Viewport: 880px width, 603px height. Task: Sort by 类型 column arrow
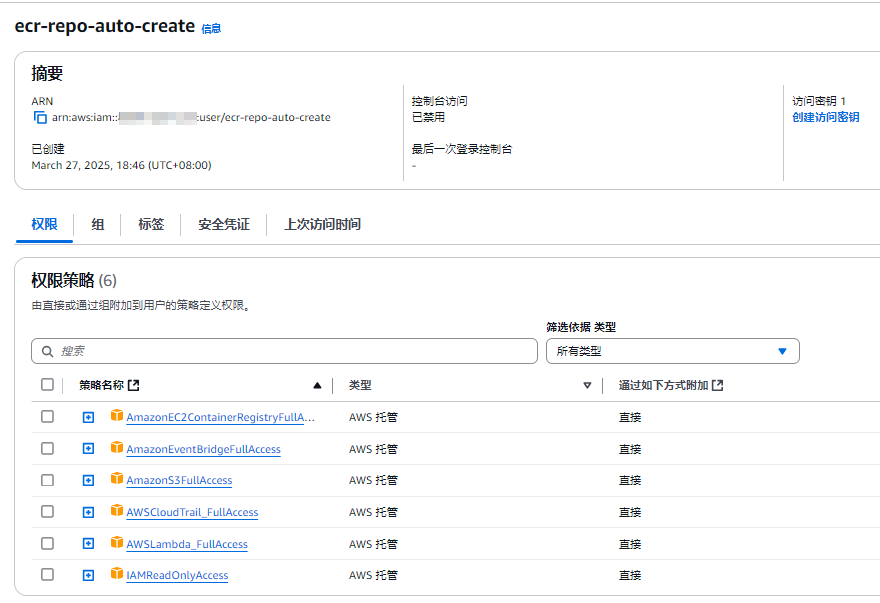click(587, 385)
